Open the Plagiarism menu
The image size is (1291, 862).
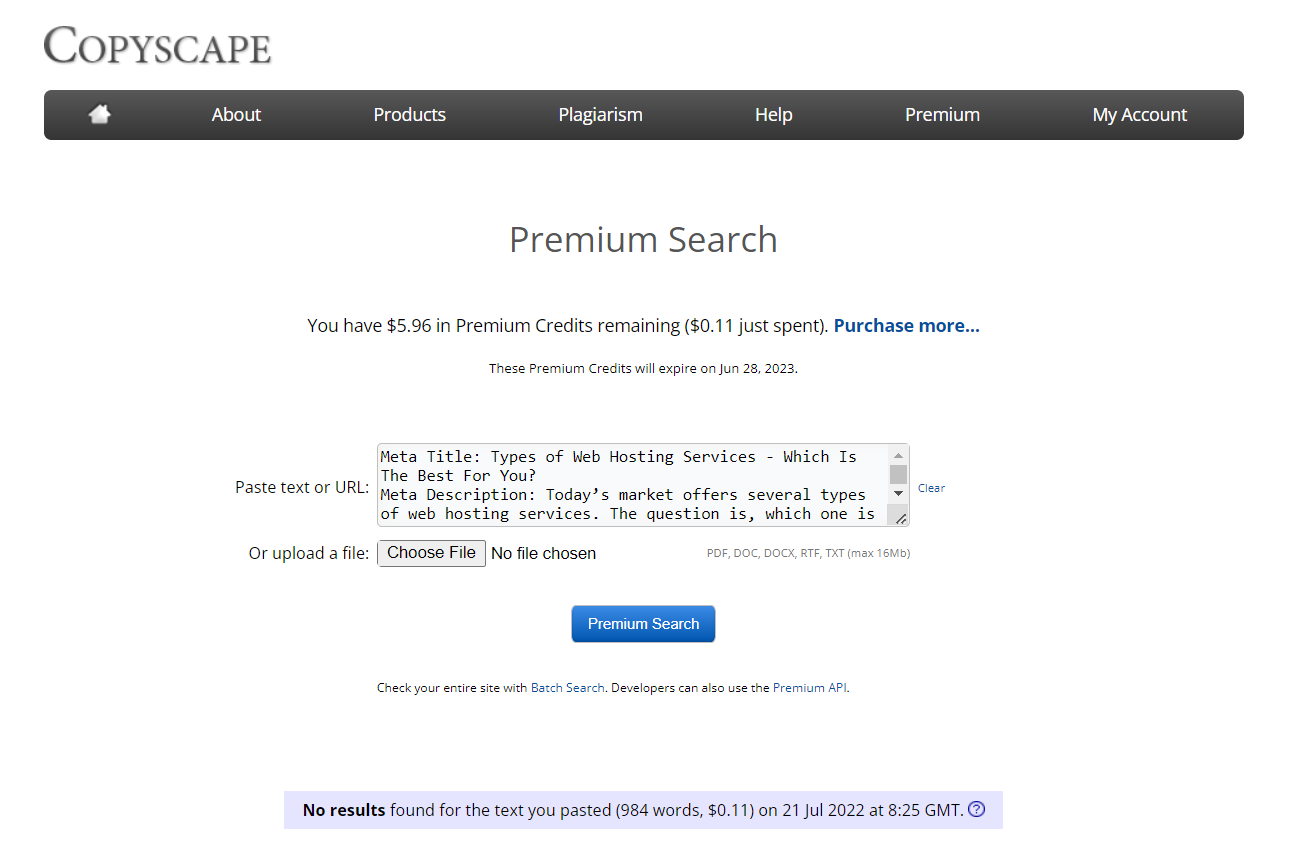pyautogui.click(x=600, y=115)
